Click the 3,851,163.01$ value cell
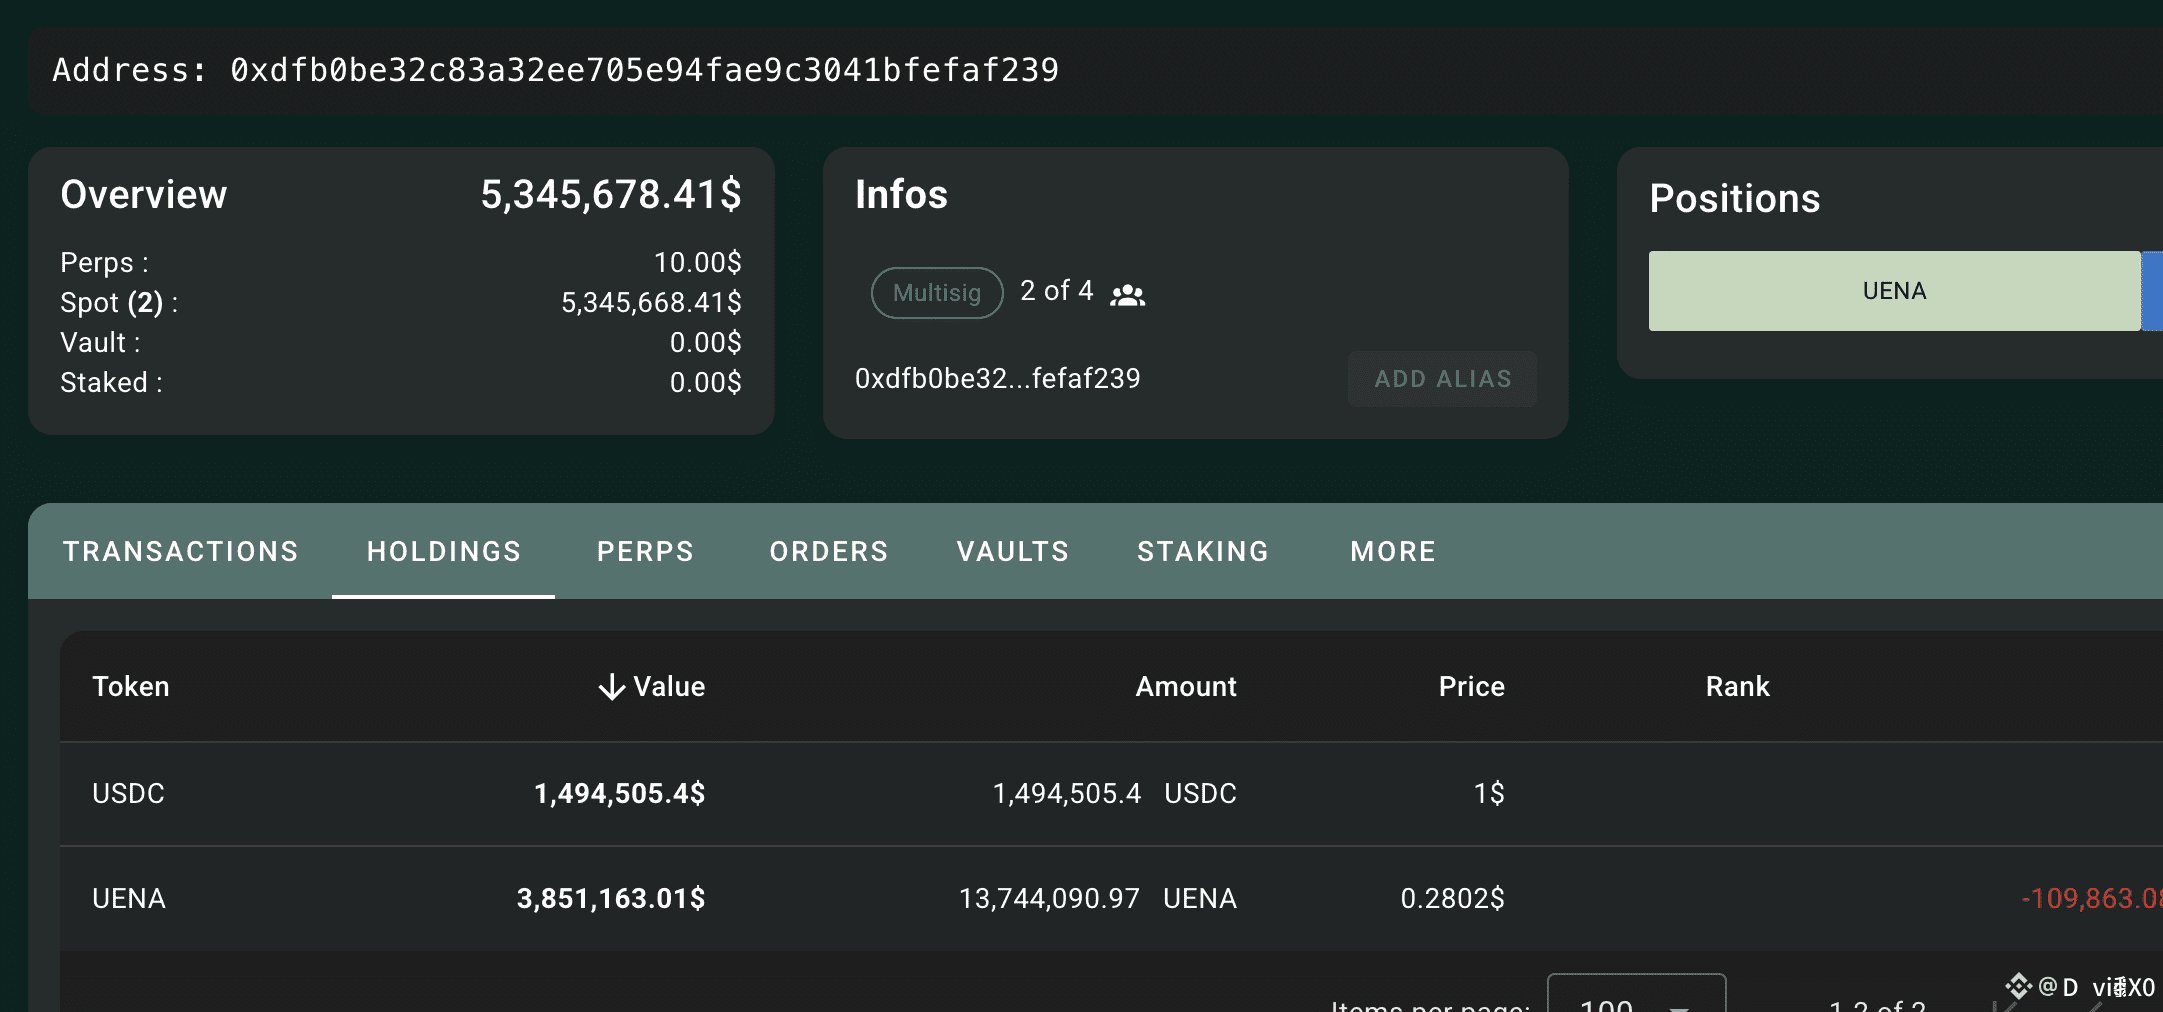Viewport: 2163px width, 1012px height. (611, 899)
